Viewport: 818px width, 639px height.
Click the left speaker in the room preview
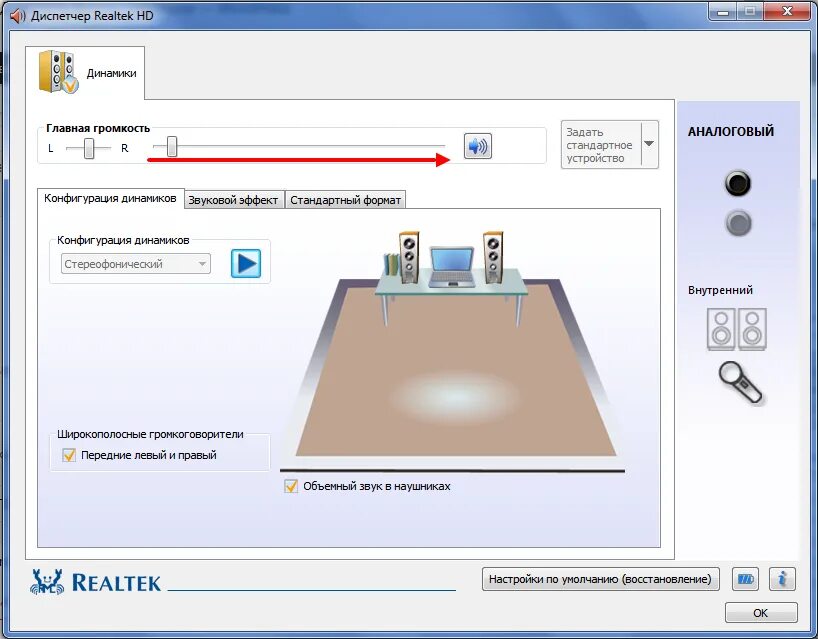tap(409, 258)
